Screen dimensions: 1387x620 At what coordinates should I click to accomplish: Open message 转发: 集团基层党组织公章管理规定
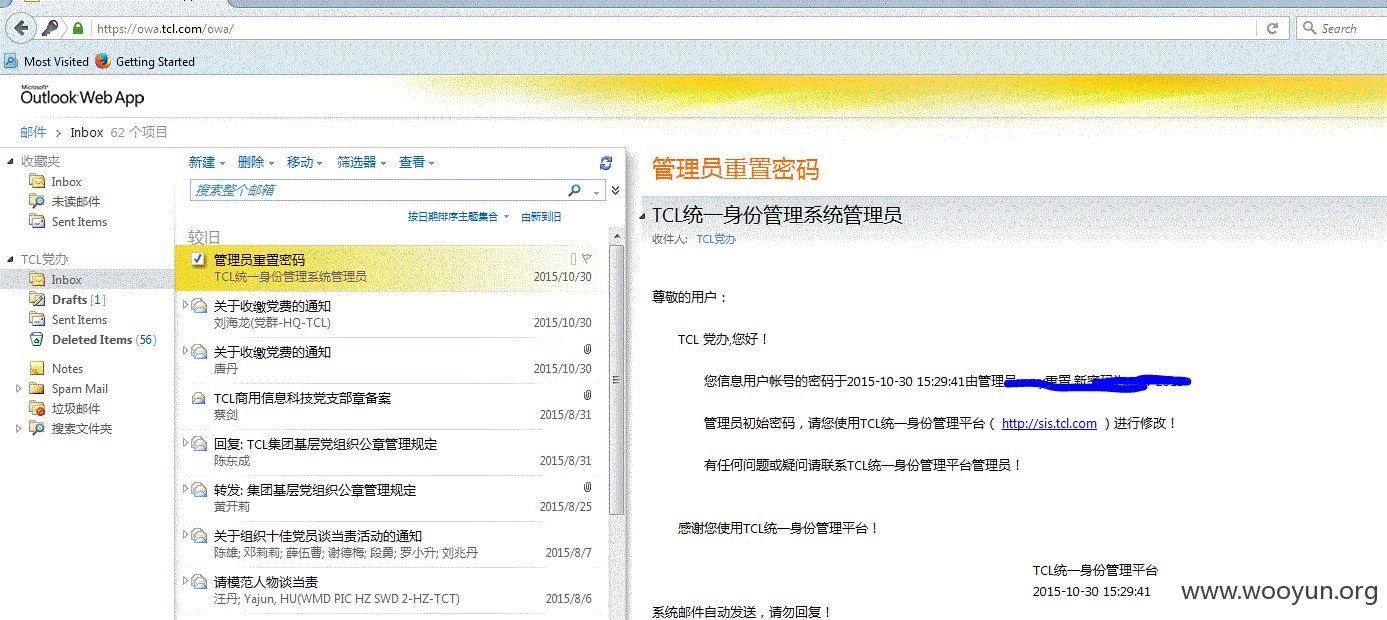click(392, 498)
